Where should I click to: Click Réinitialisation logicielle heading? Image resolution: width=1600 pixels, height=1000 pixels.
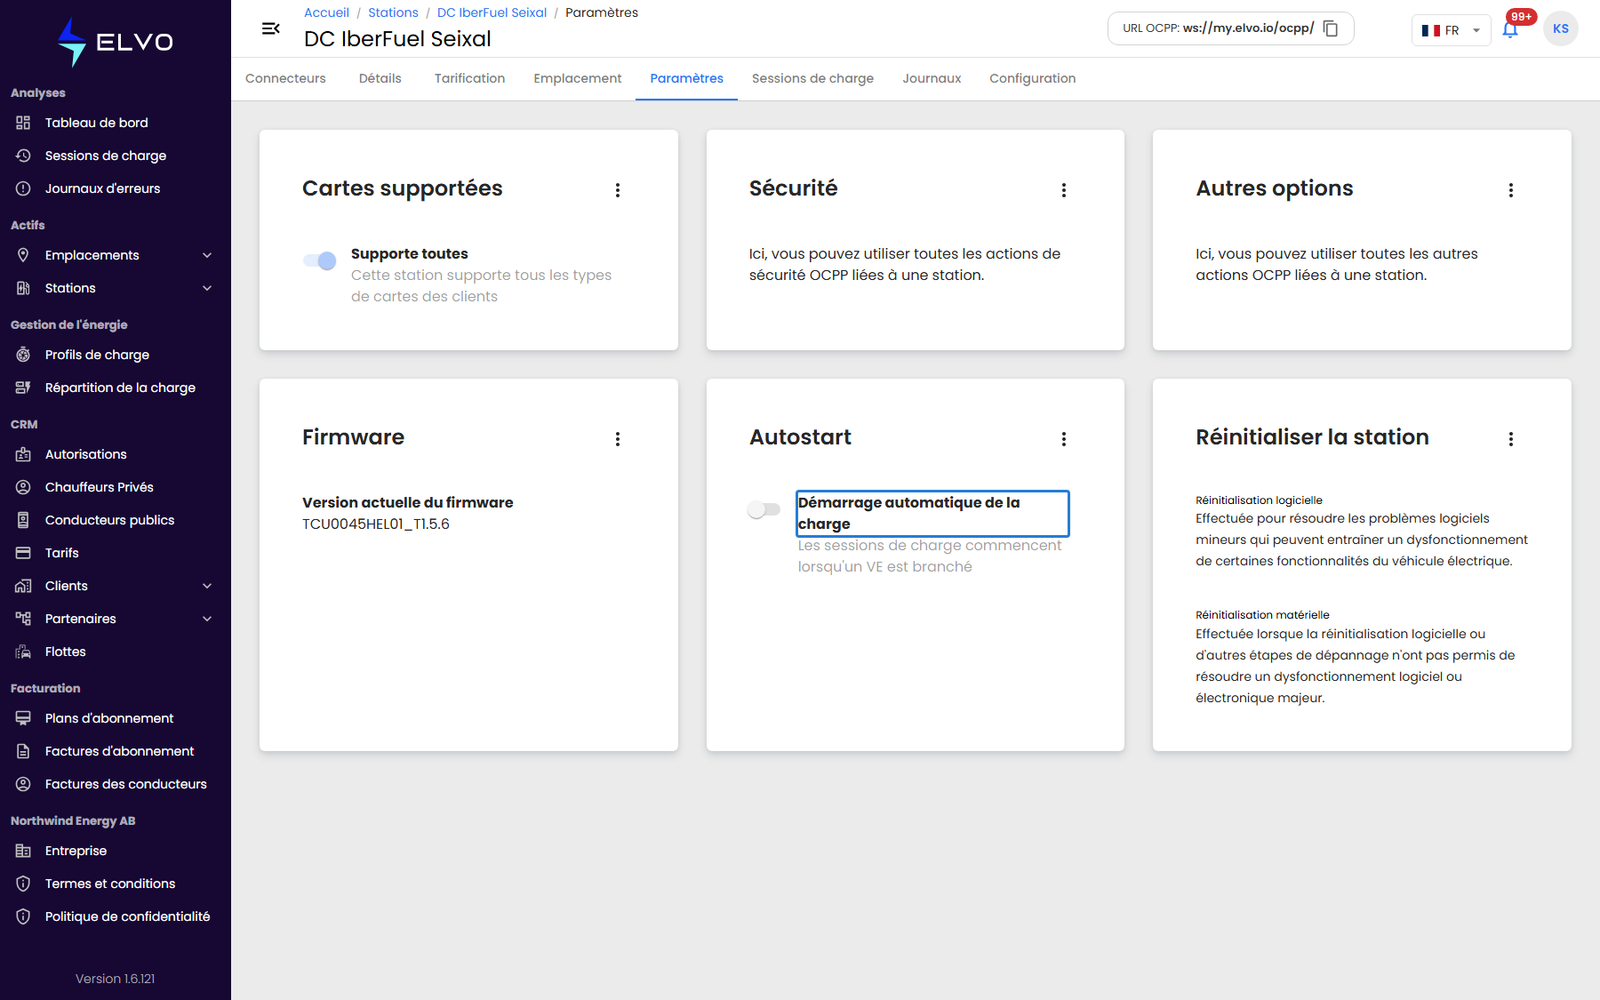[x=1259, y=500]
